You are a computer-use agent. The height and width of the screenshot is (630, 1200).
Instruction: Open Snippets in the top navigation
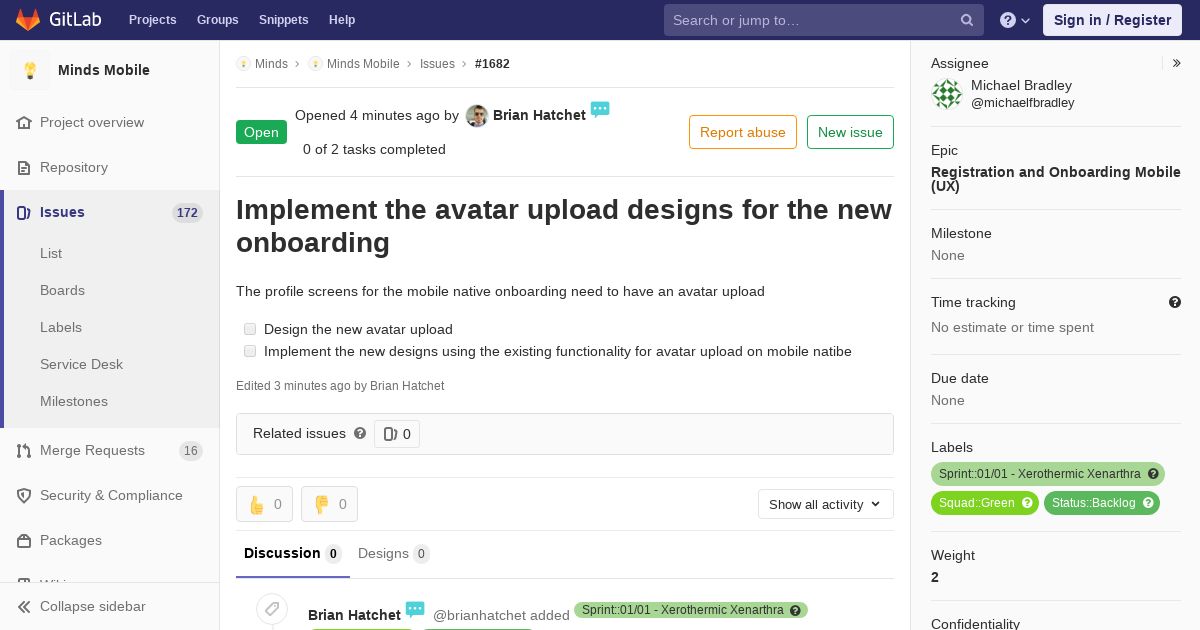coord(284,20)
